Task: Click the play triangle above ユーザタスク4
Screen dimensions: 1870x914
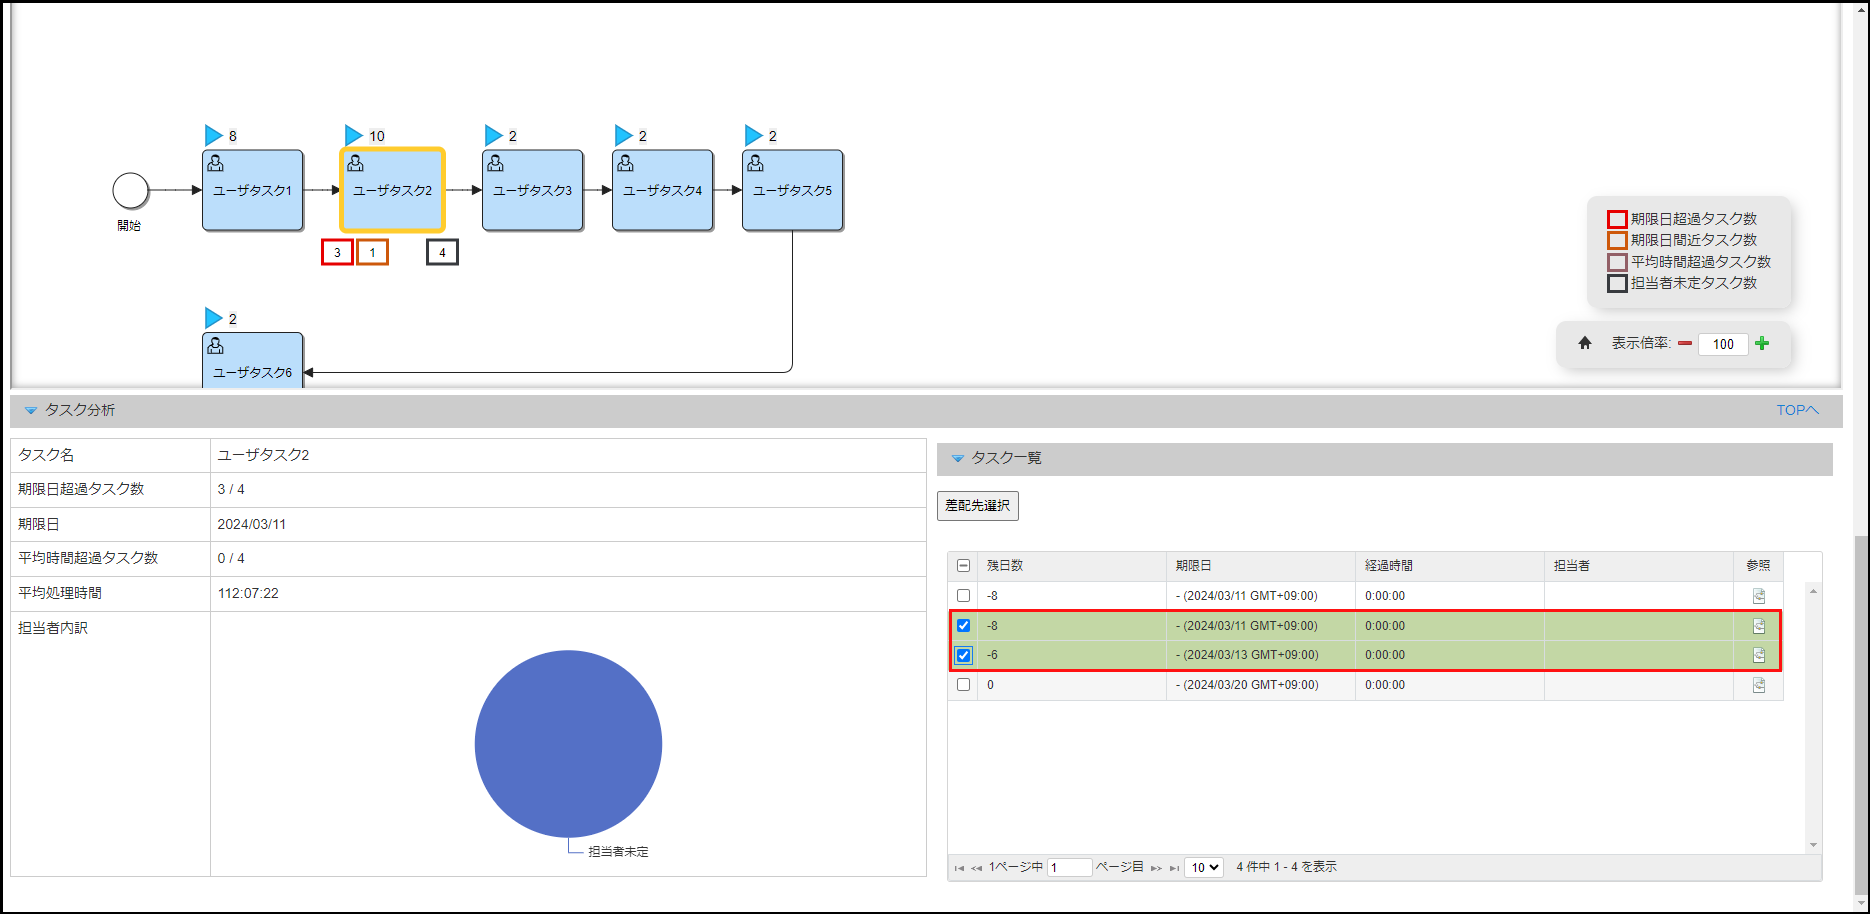Action: tap(623, 135)
